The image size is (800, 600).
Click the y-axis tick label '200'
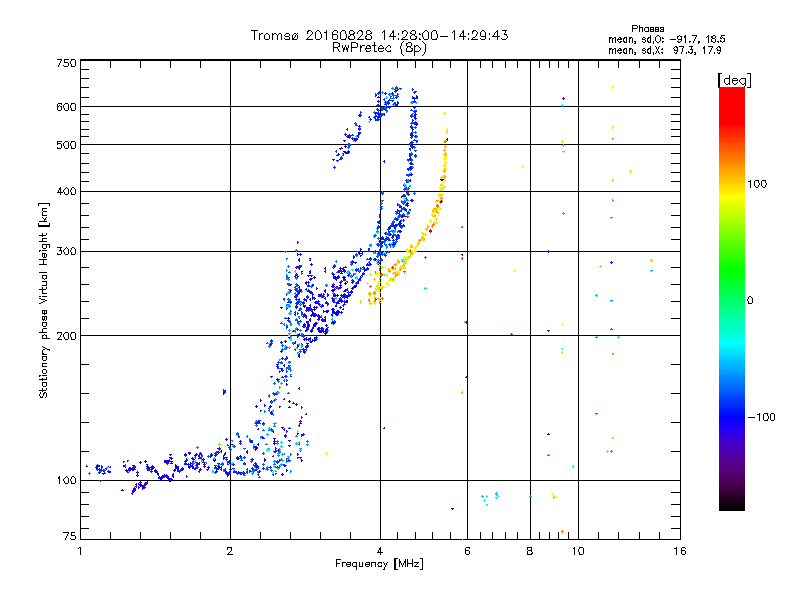click(66, 336)
